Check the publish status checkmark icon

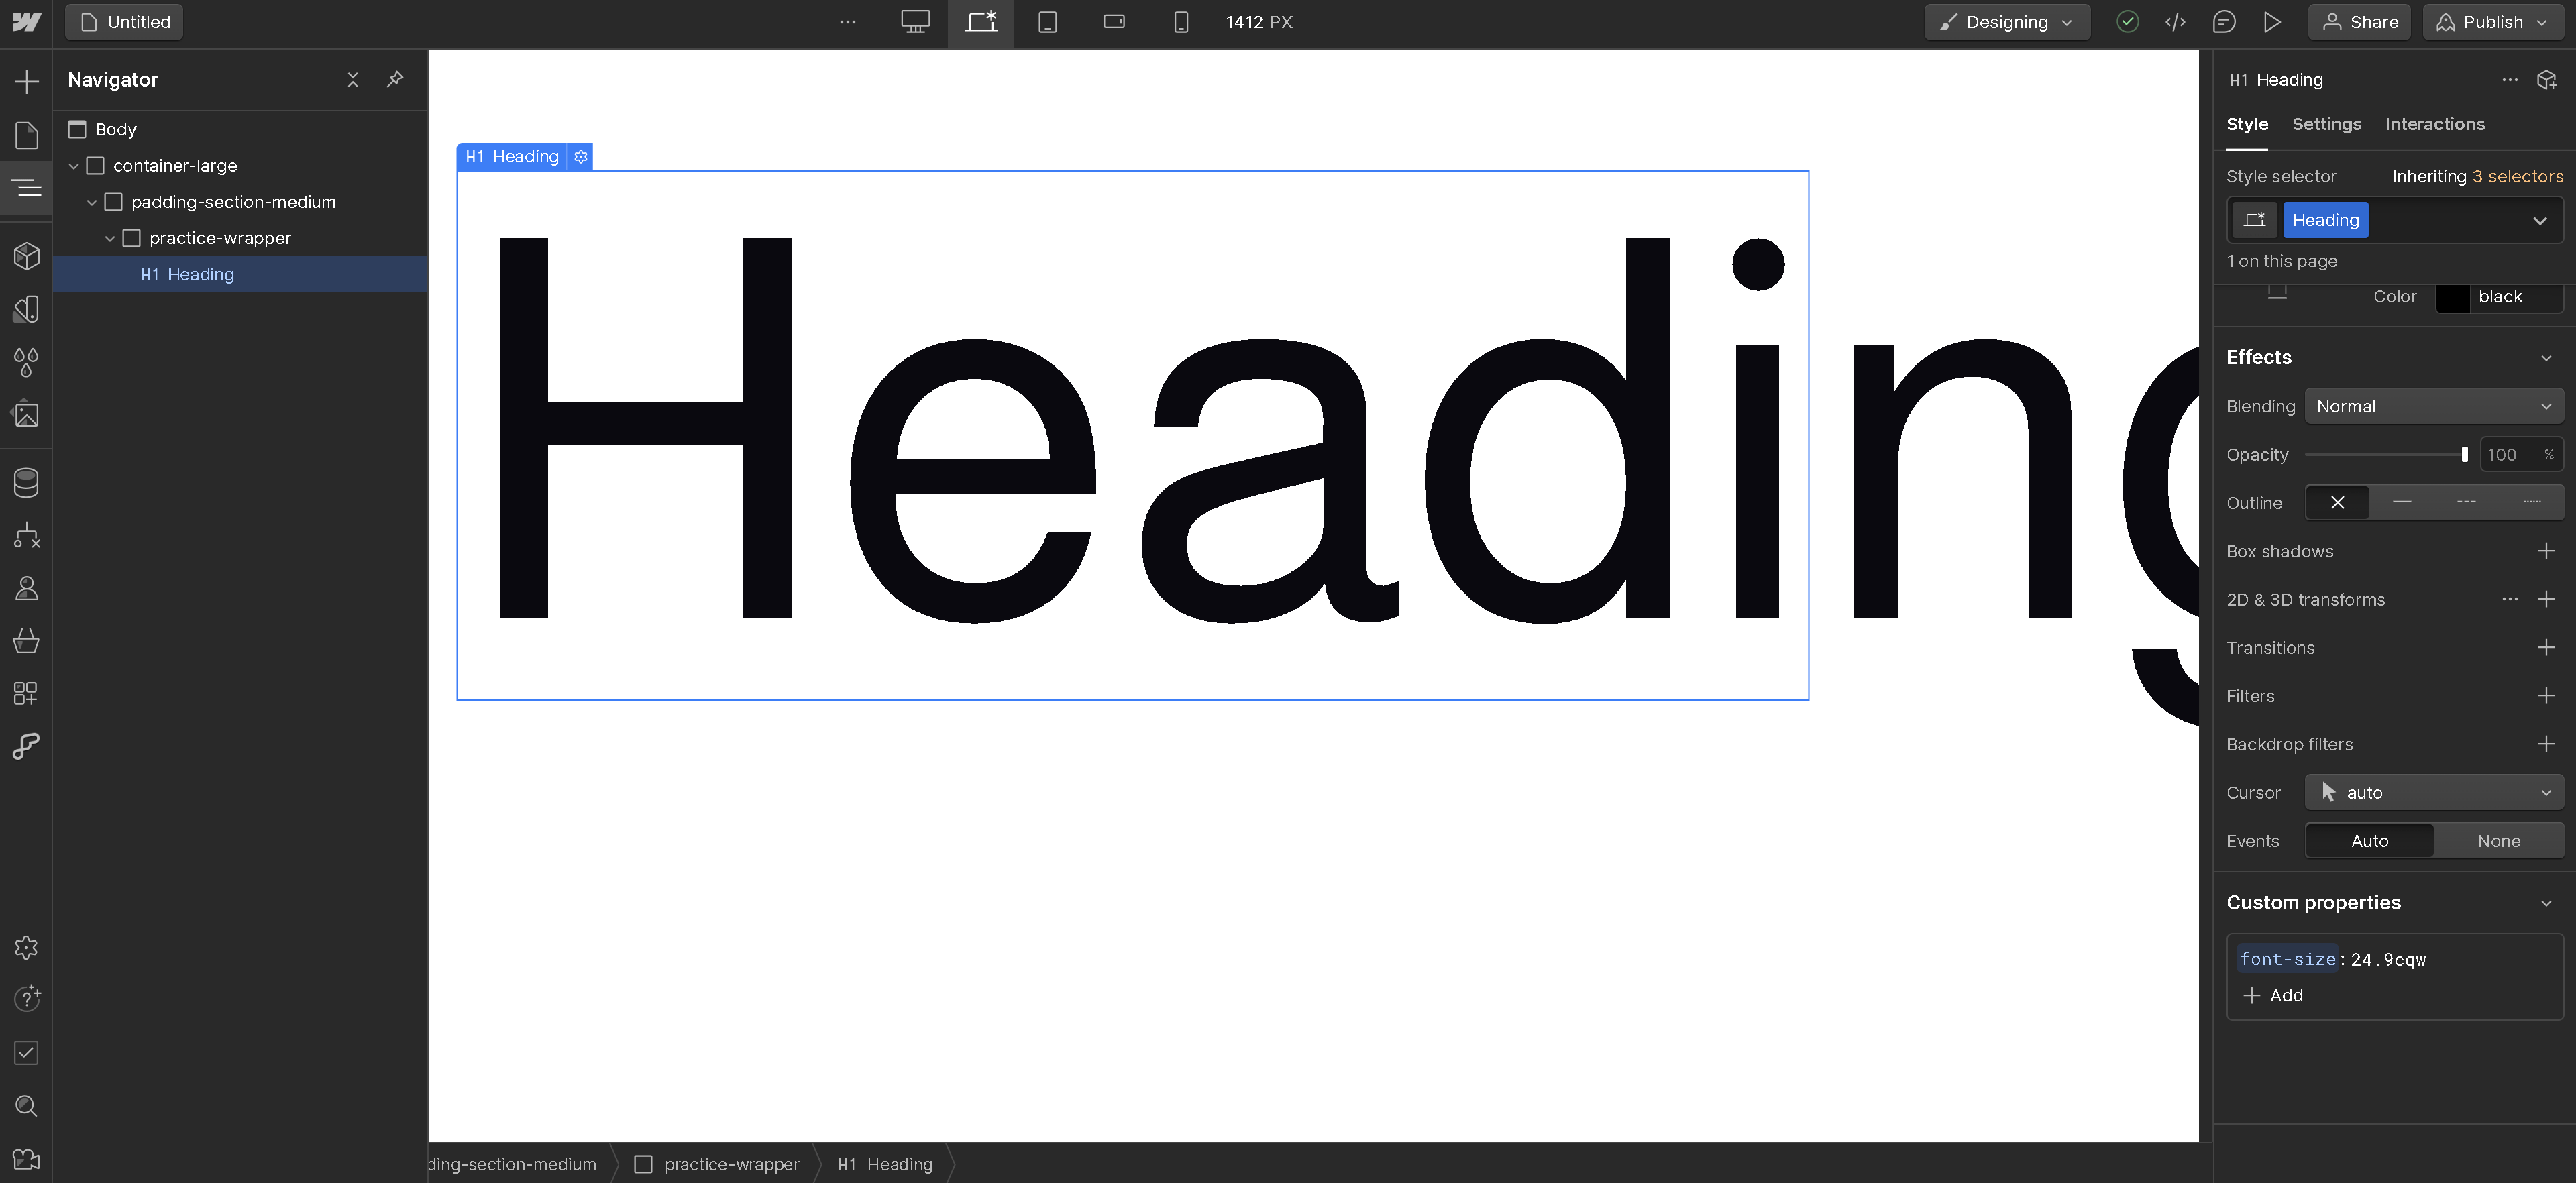point(2127,22)
